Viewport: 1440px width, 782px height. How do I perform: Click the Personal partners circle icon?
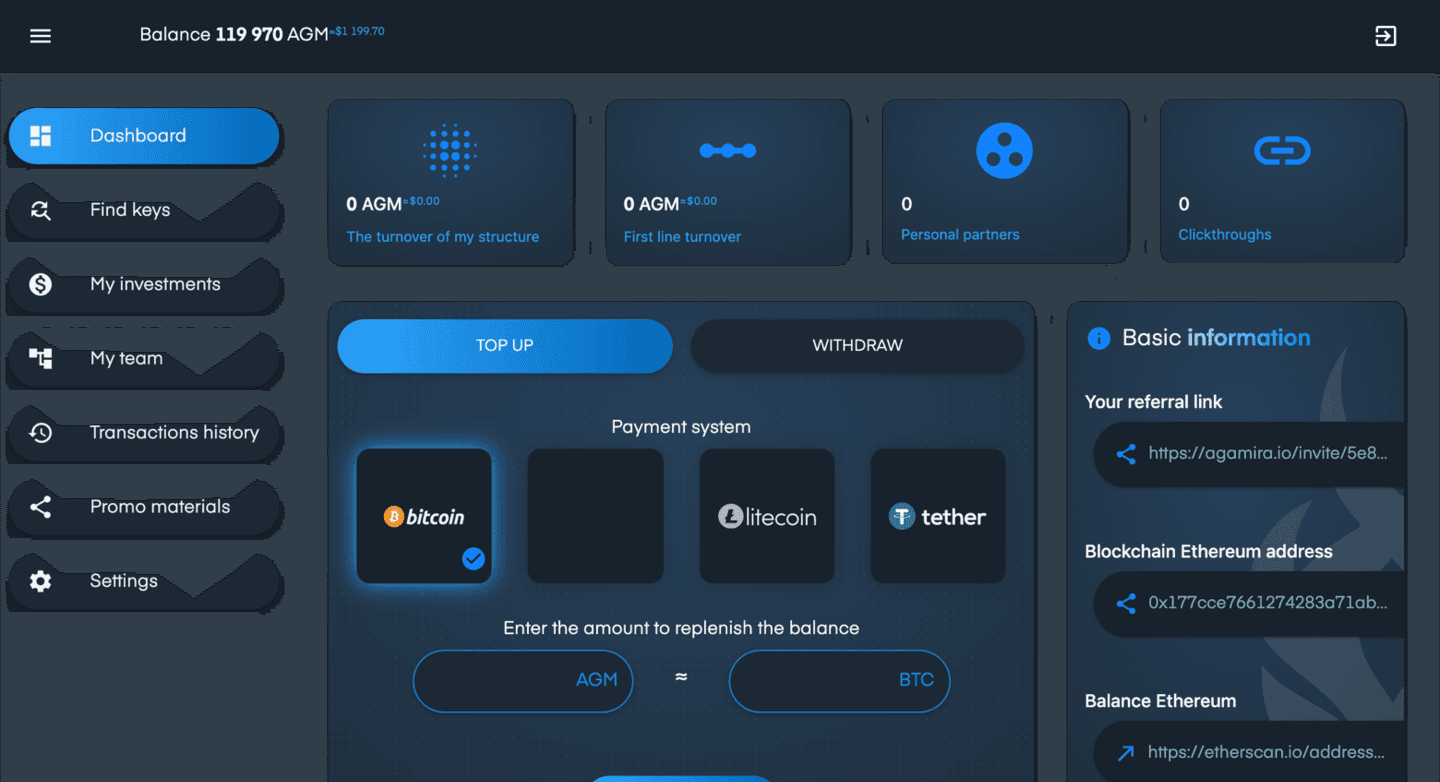click(1004, 151)
